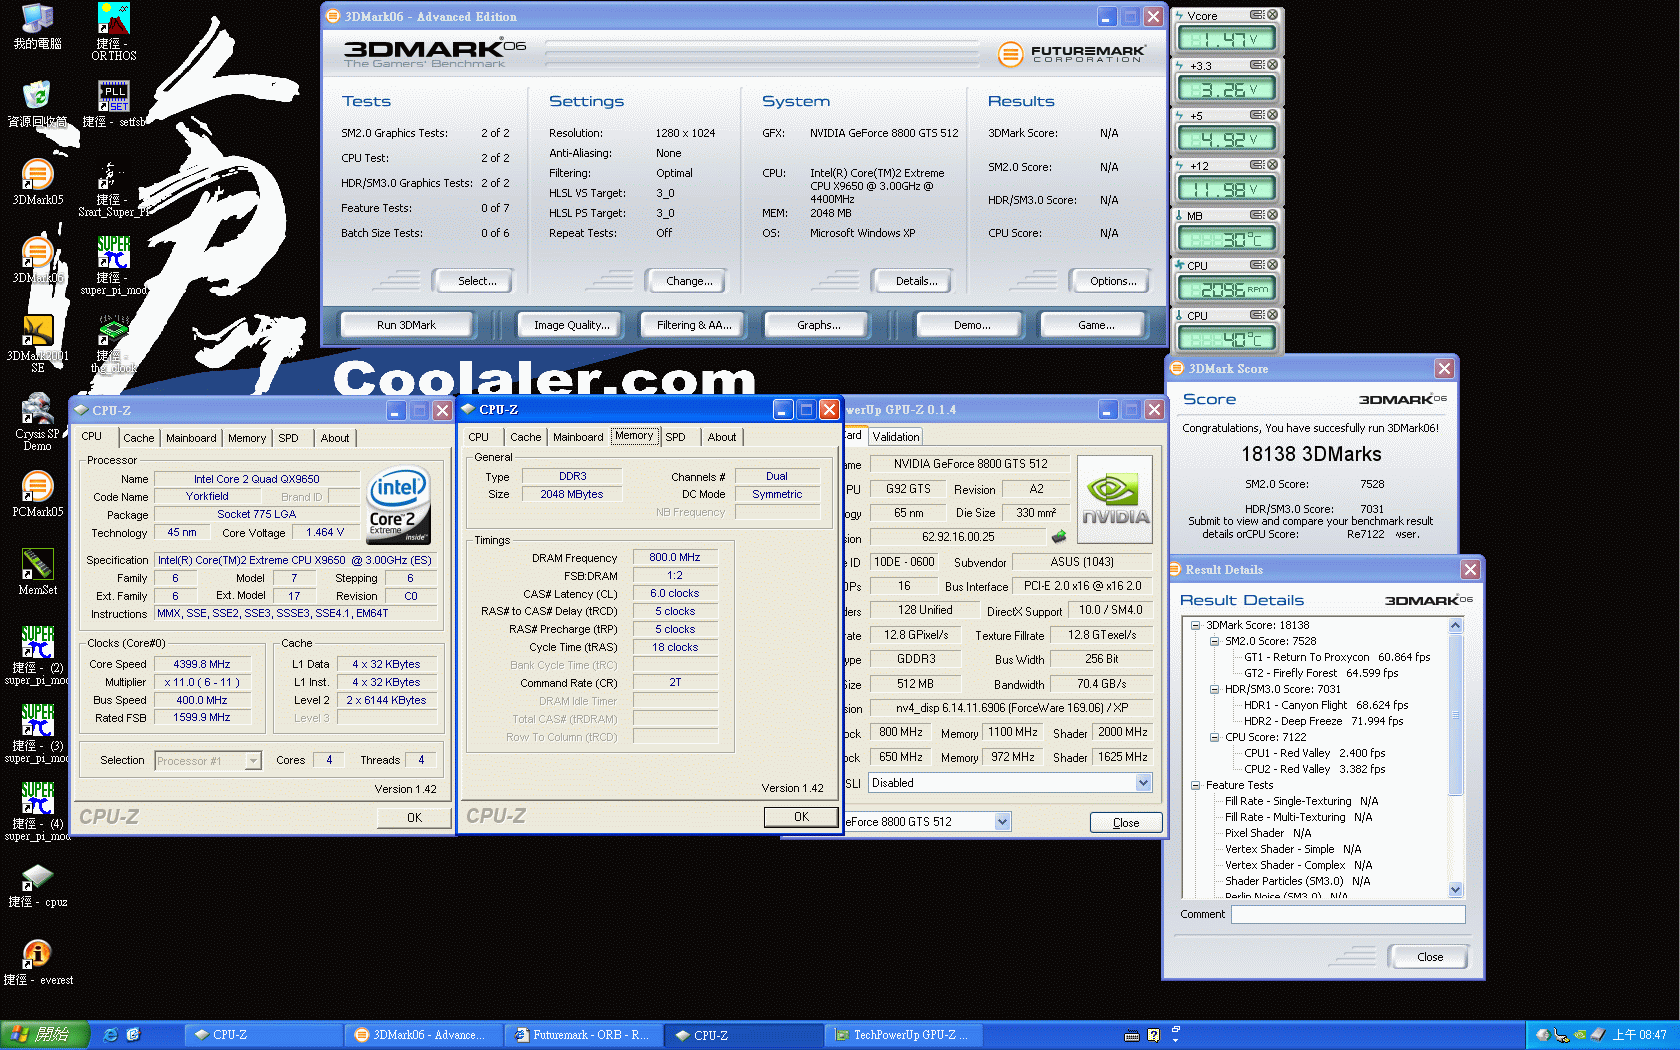Click Result Details scrollbar down arrow
Image resolution: width=1680 pixels, height=1050 pixels.
[1455, 889]
